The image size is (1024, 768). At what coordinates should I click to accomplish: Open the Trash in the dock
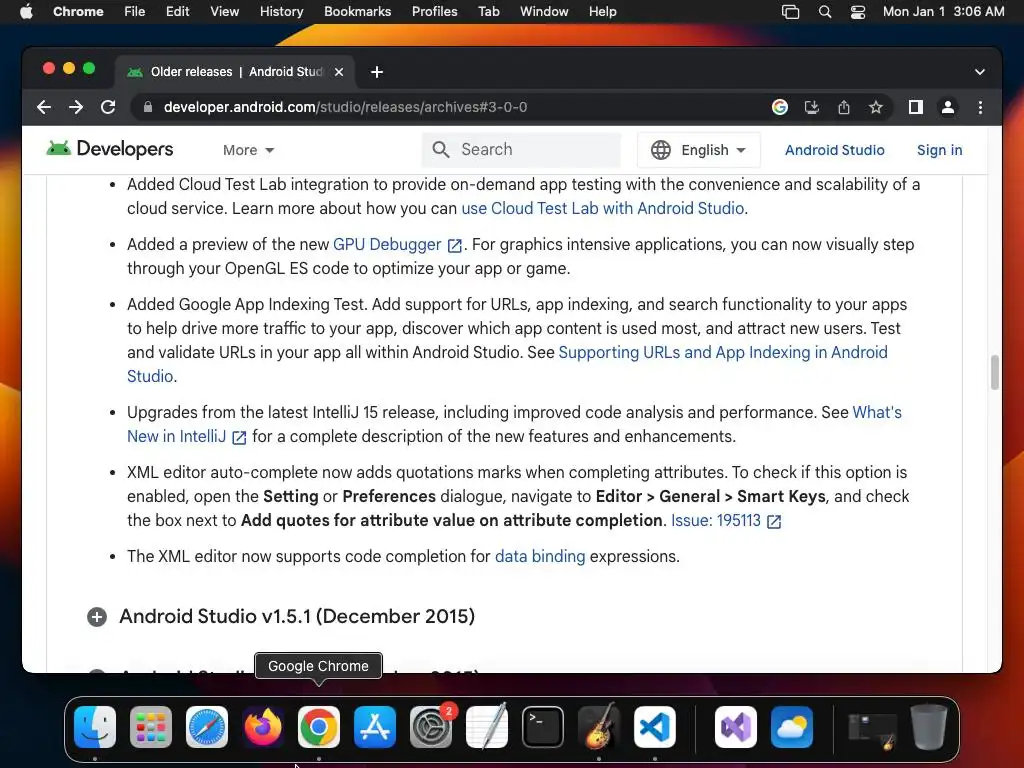tap(929, 726)
